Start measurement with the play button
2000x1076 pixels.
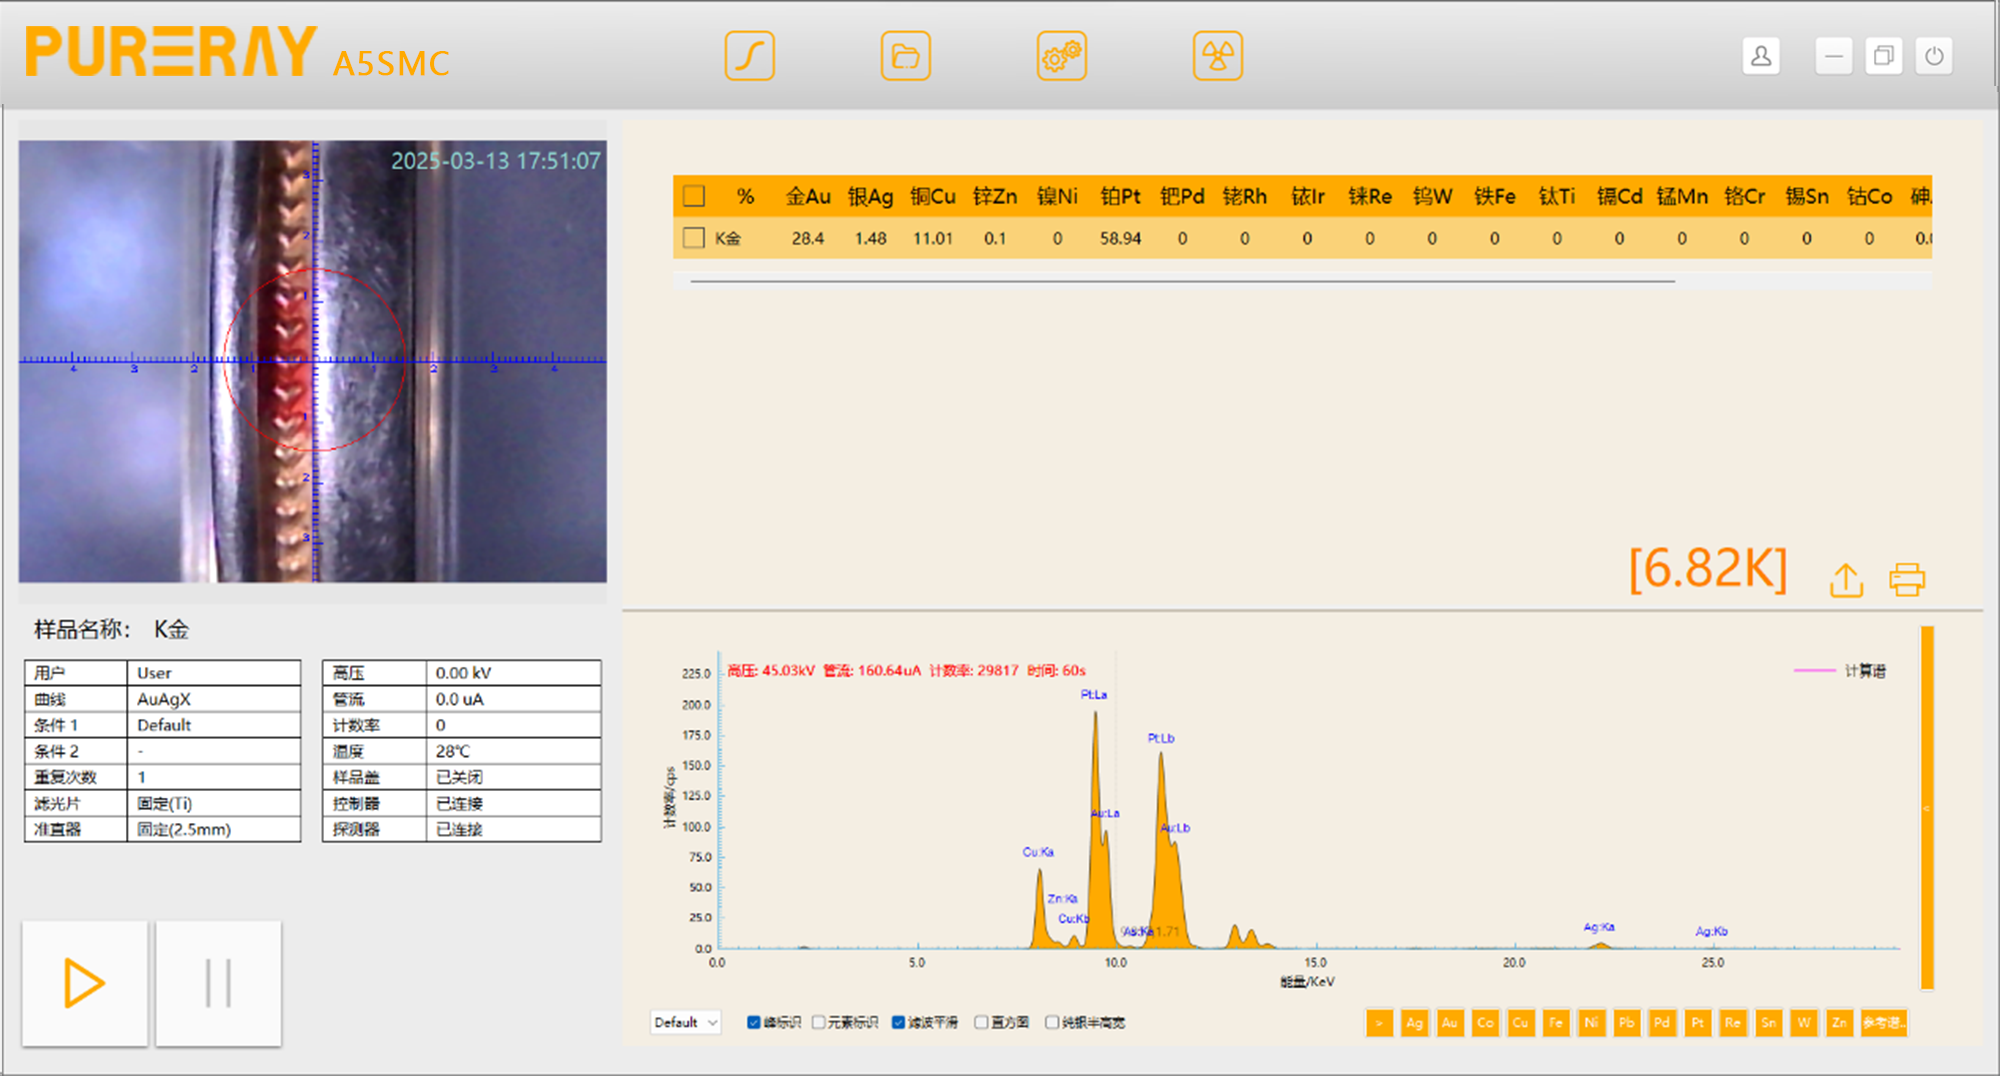tap(85, 983)
